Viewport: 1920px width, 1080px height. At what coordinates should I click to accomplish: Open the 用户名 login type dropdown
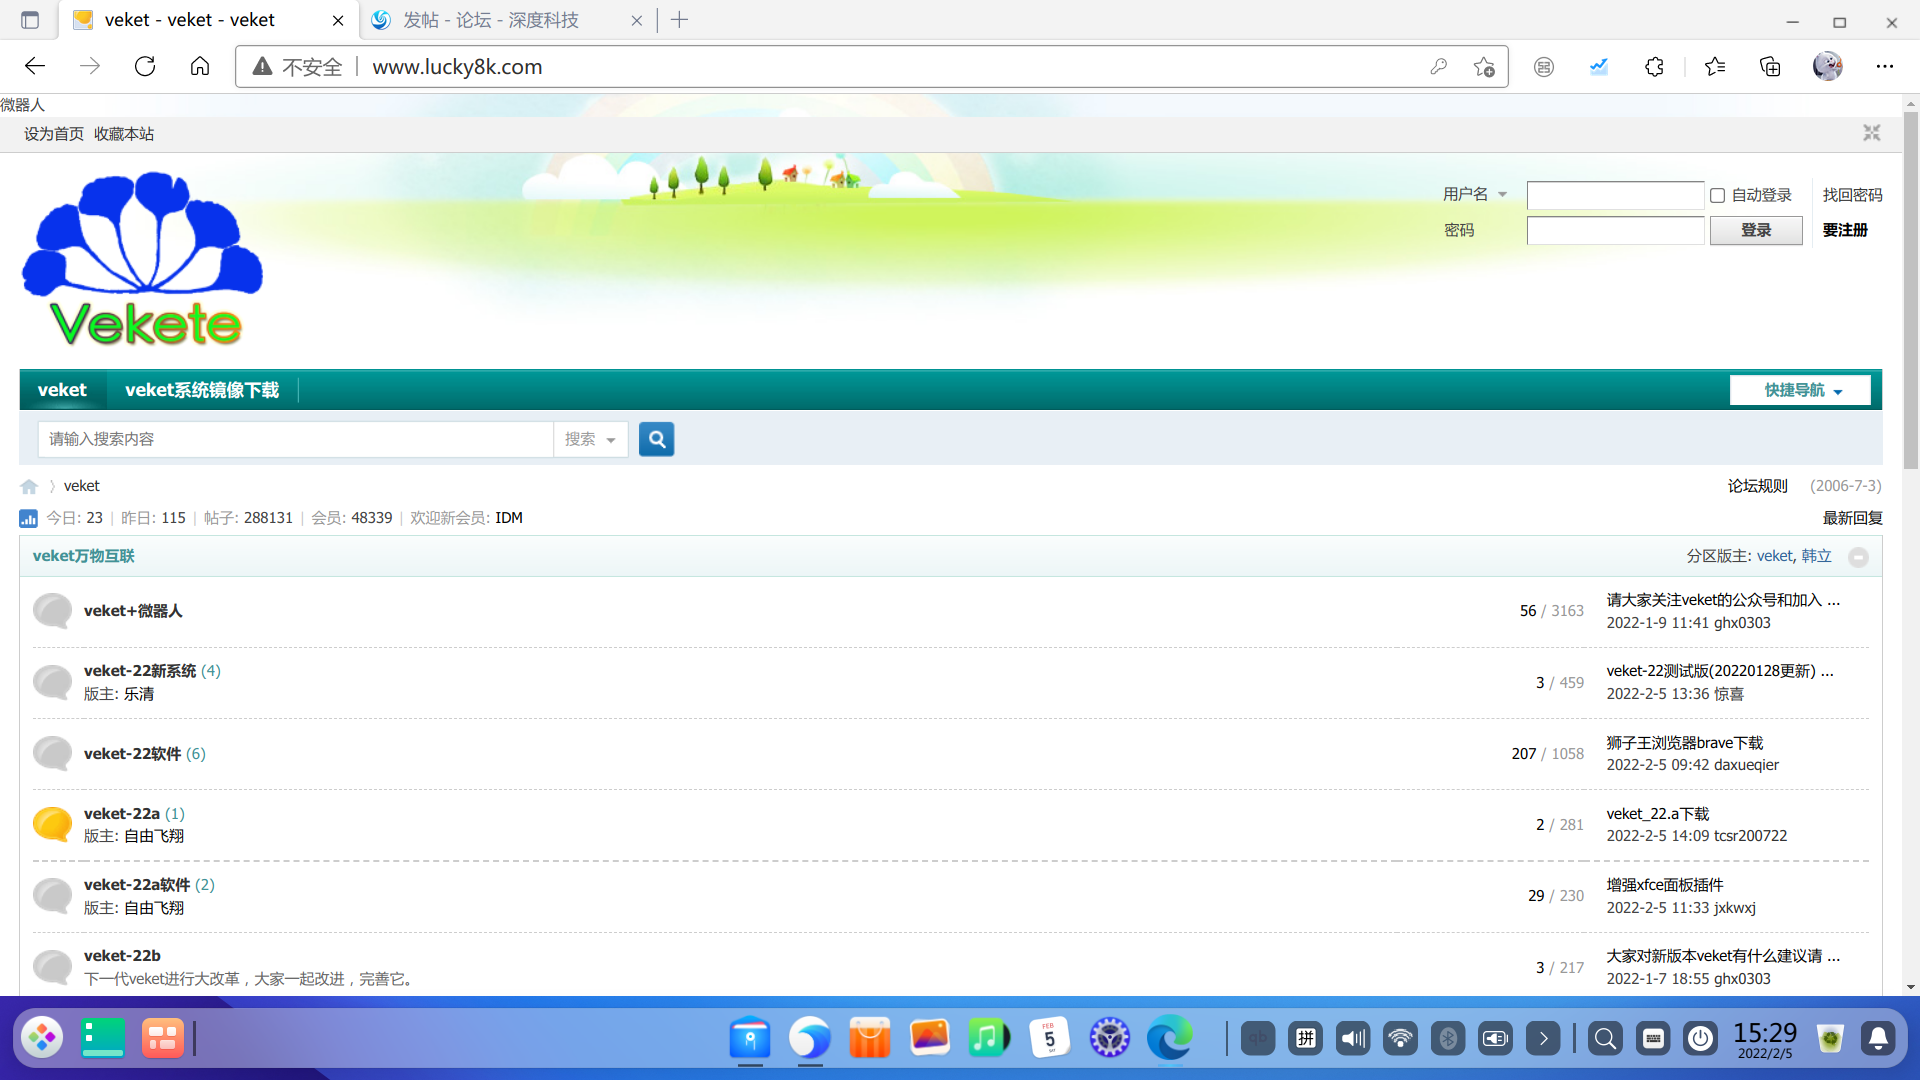pyautogui.click(x=1475, y=194)
